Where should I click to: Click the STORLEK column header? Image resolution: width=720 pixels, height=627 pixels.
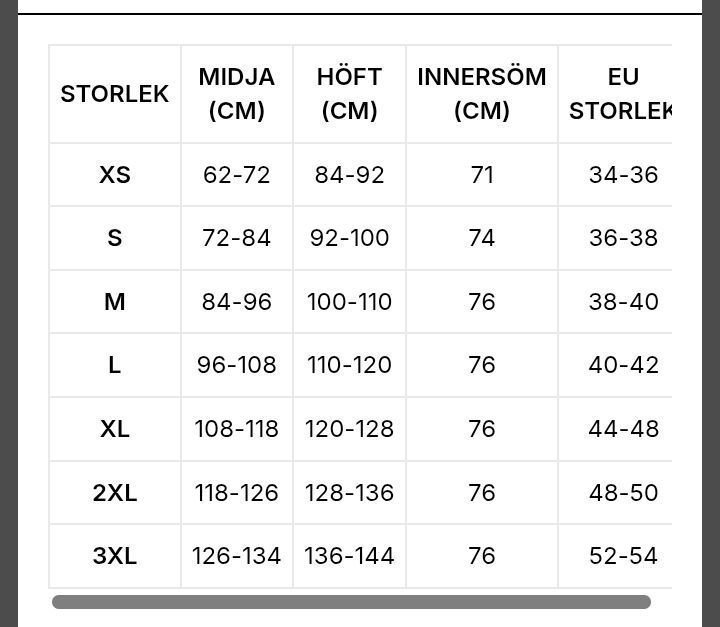(115, 94)
